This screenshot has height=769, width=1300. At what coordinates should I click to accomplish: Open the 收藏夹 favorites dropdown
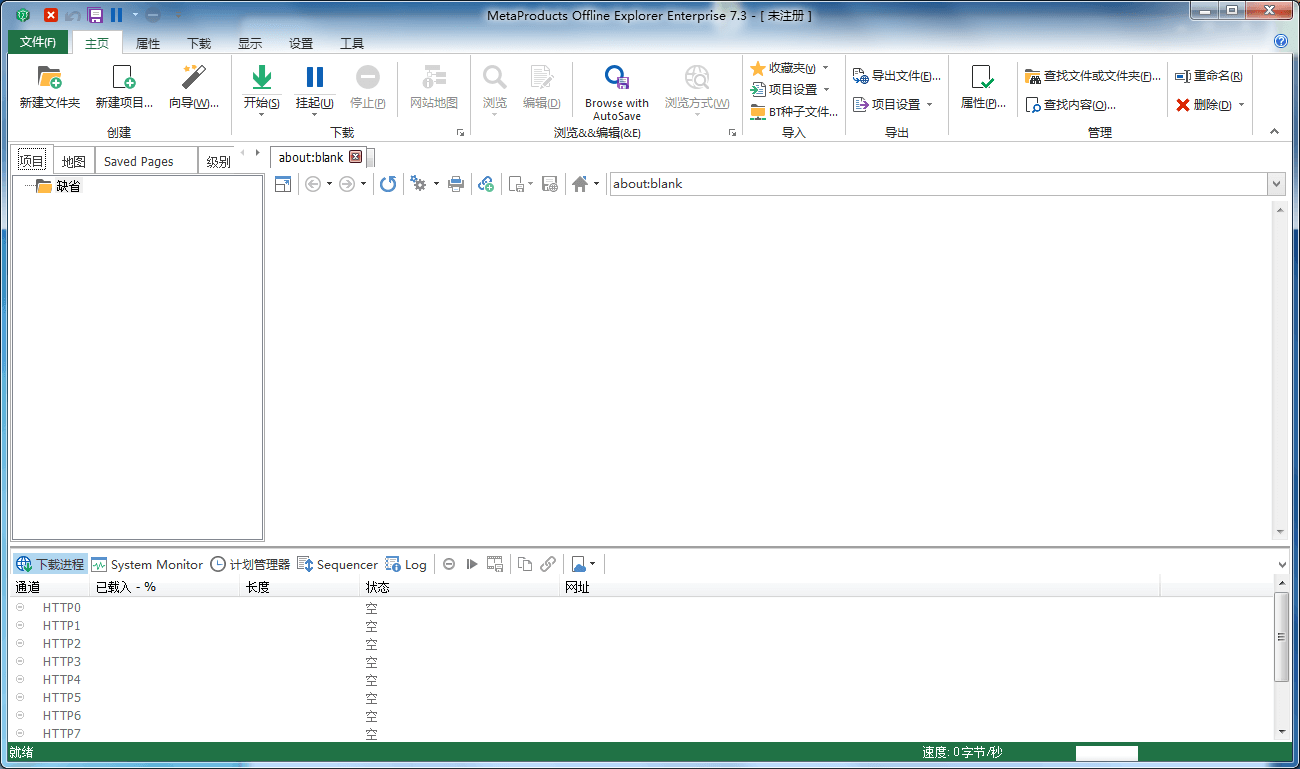pos(826,68)
